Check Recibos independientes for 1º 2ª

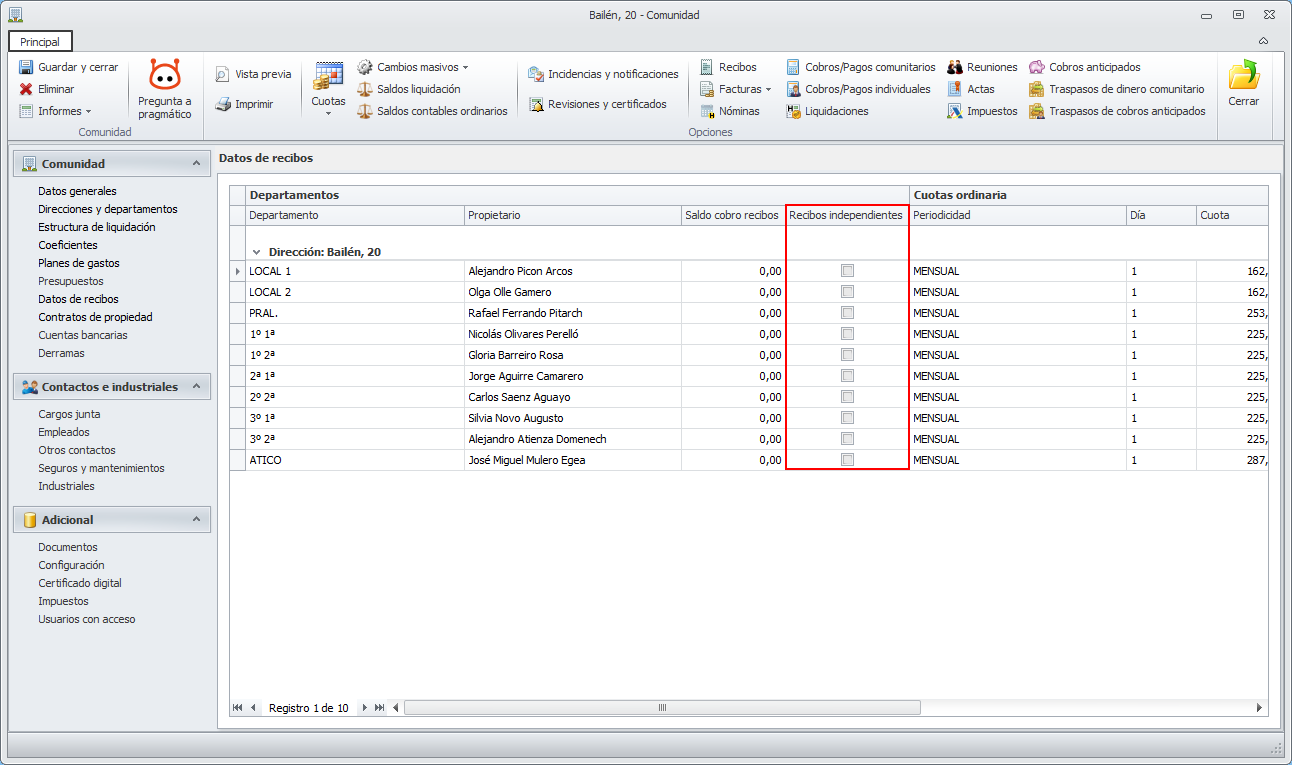(x=848, y=355)
